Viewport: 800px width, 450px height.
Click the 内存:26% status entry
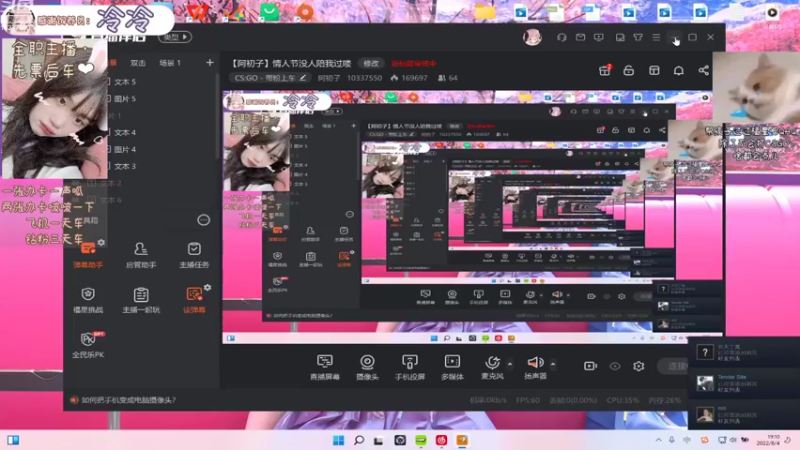coord(664,400)
